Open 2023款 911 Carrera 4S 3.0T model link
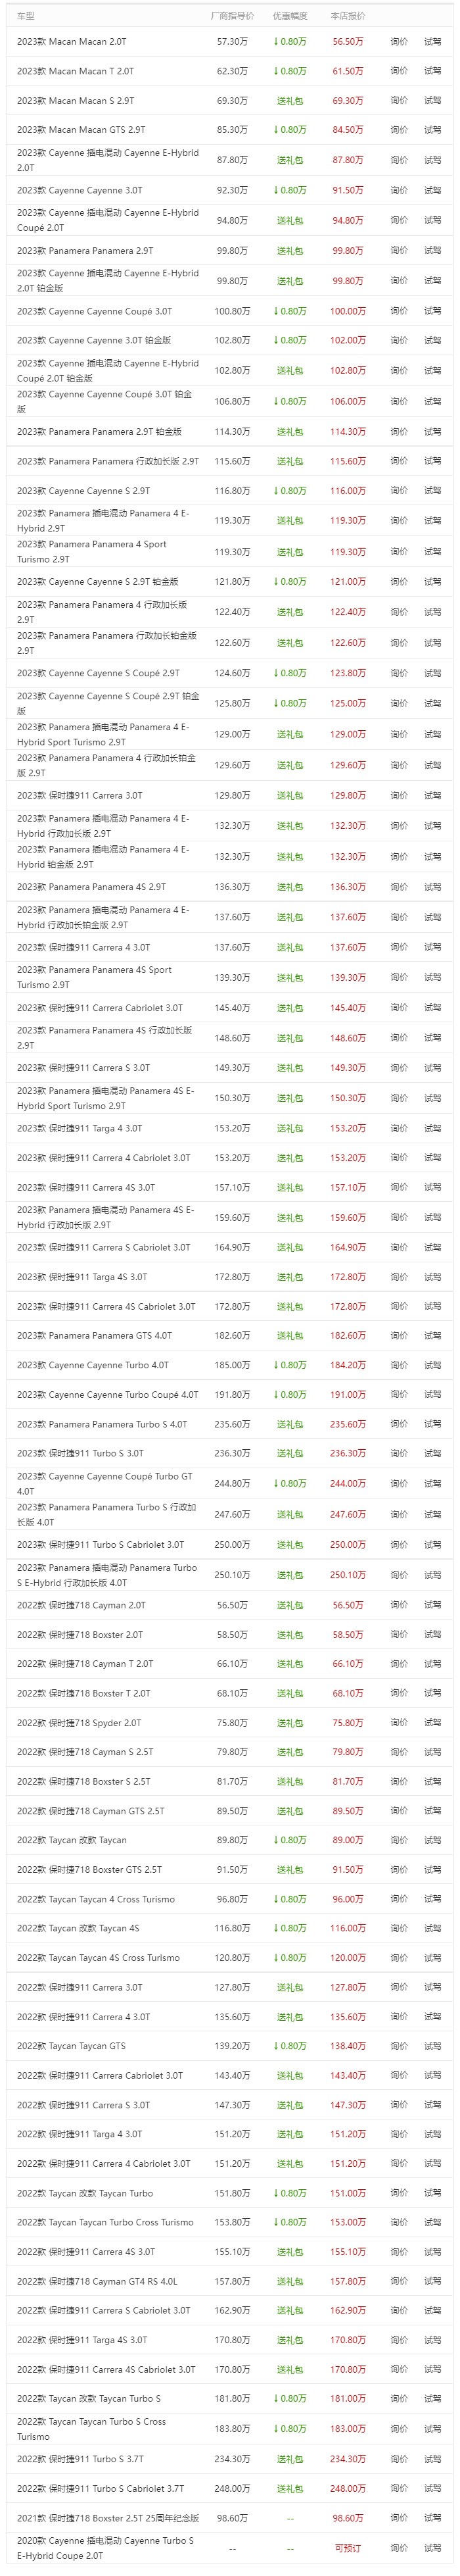460x2576 pixels. (x=86, y=1188)
